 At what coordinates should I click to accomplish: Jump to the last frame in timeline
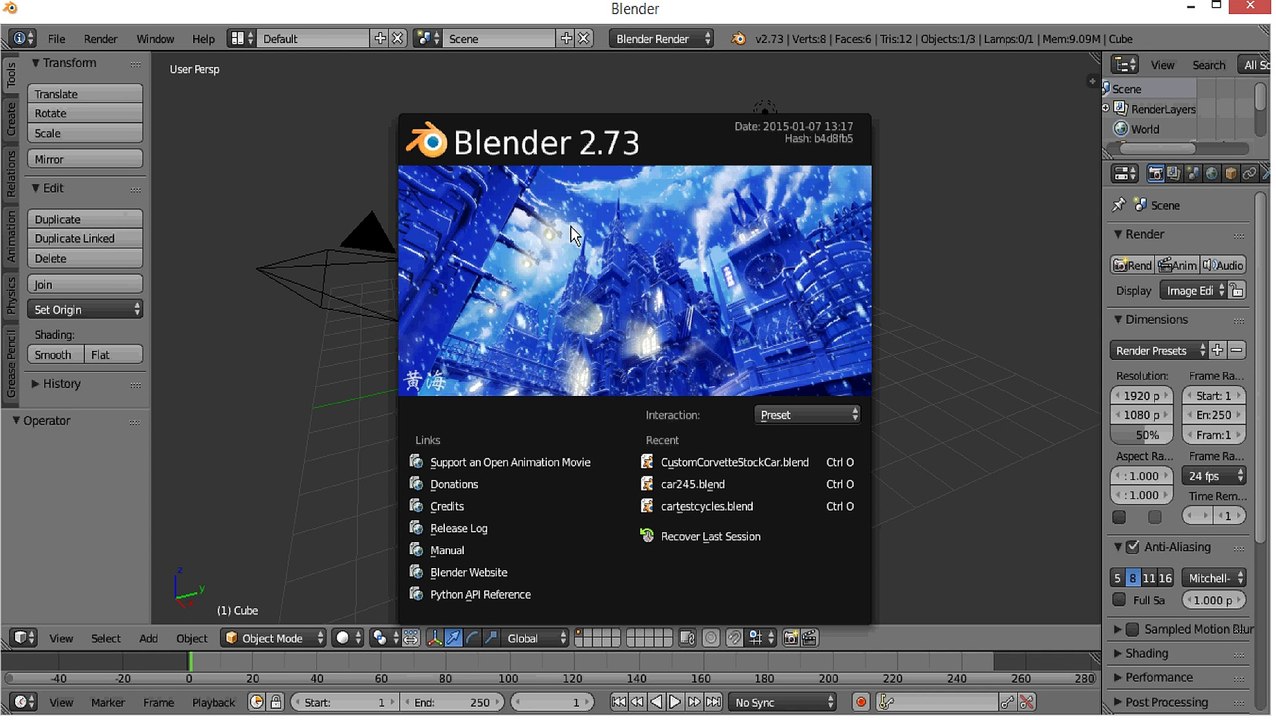coord(713,702)
